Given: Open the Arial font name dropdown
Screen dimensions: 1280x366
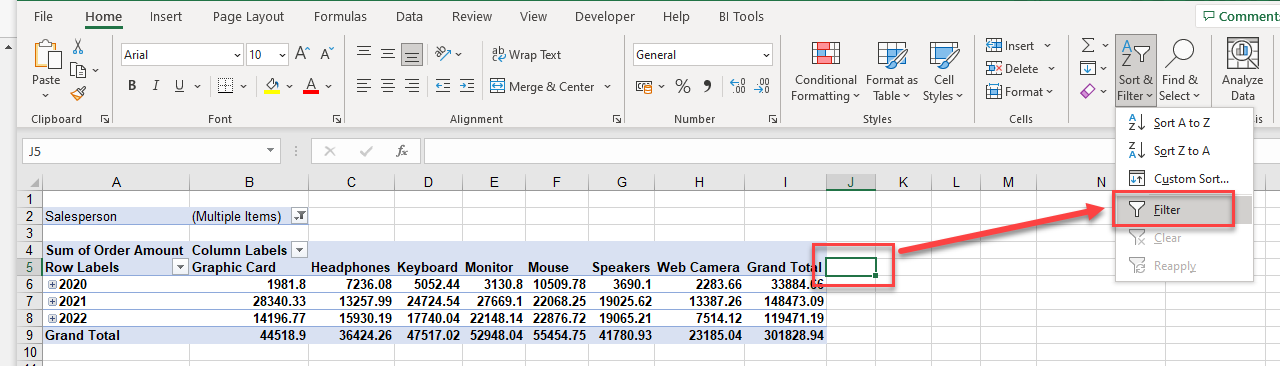Looking at the screenshot, I should click(237, 56).
